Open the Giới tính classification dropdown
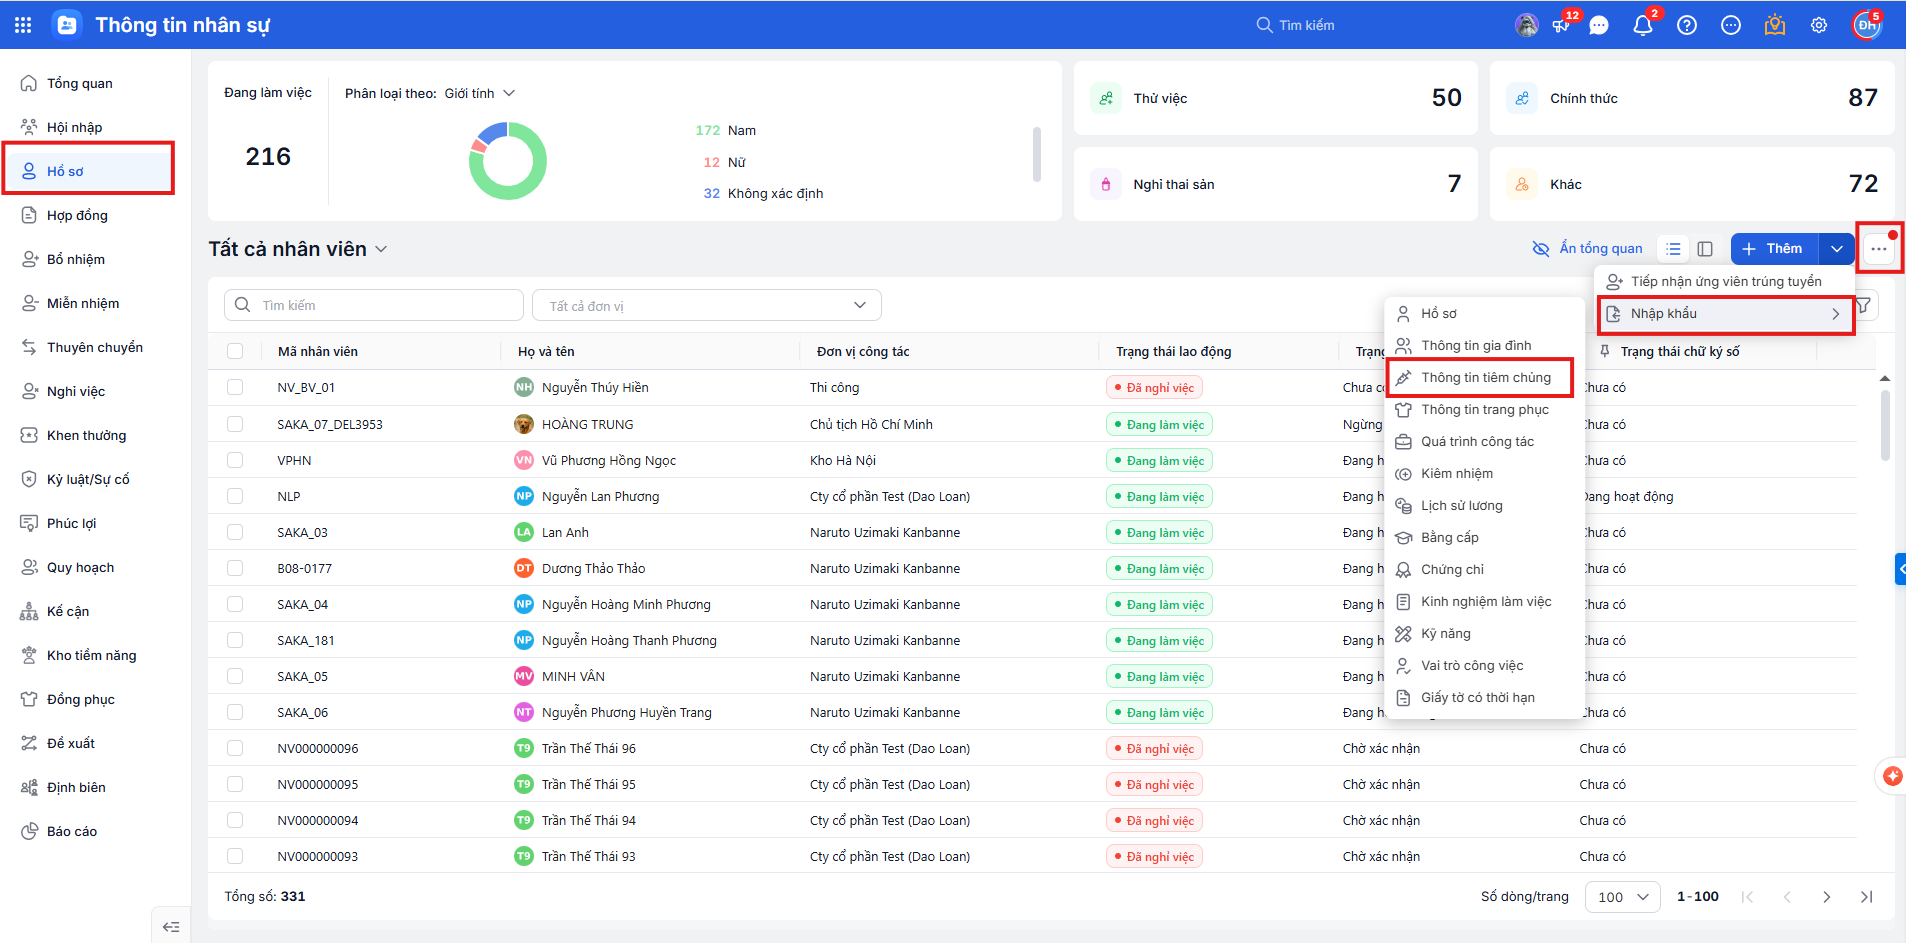Screen dimensions: 1906x943 click(x=479, y=93)
